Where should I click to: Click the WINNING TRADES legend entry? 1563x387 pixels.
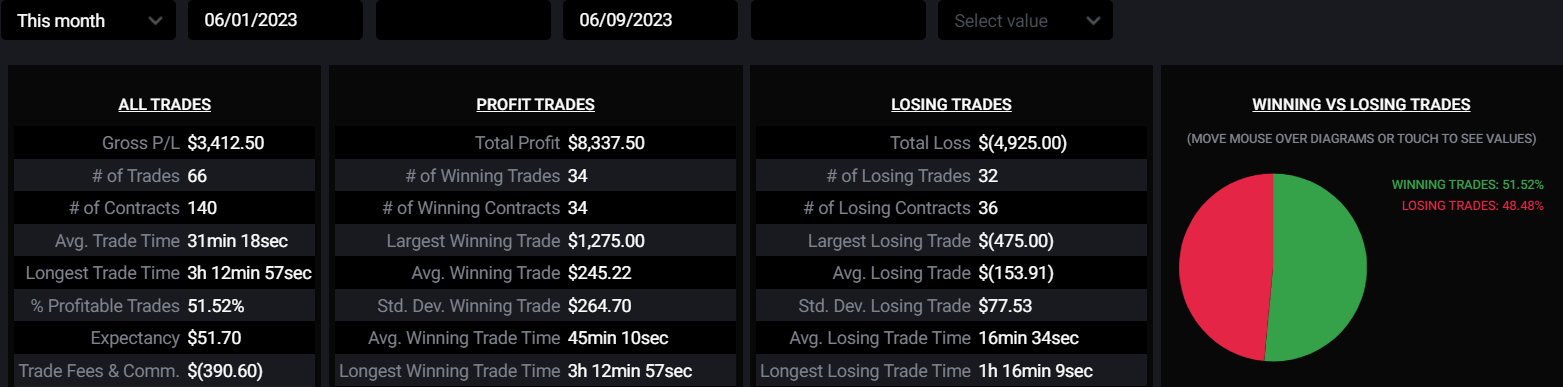[x=1468, y=185]
